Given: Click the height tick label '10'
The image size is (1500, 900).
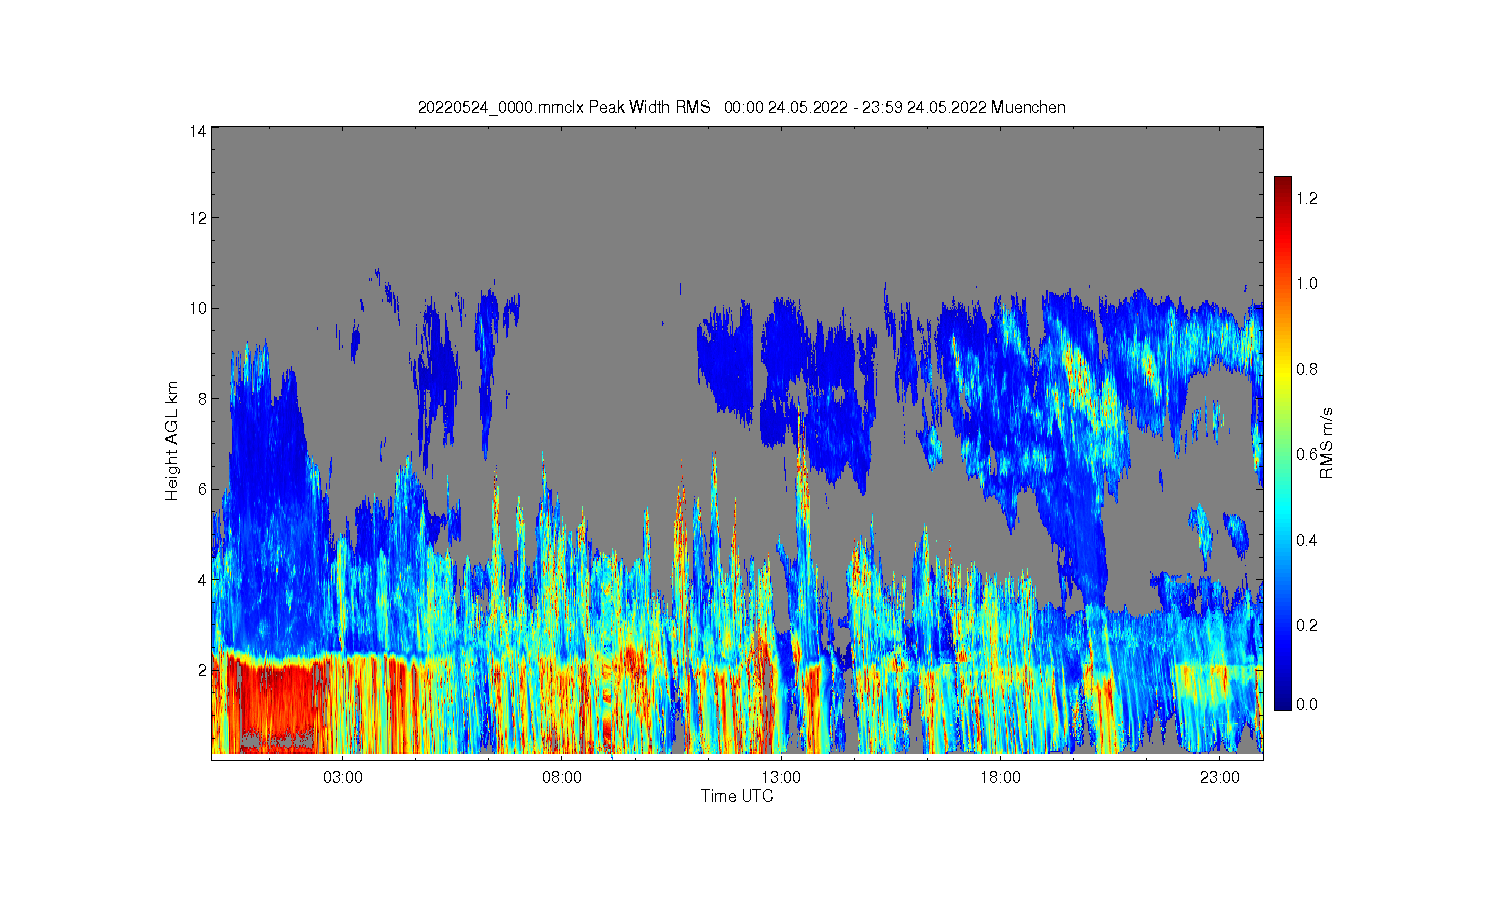Looking at the screenshot, I should tap(198, 308).
